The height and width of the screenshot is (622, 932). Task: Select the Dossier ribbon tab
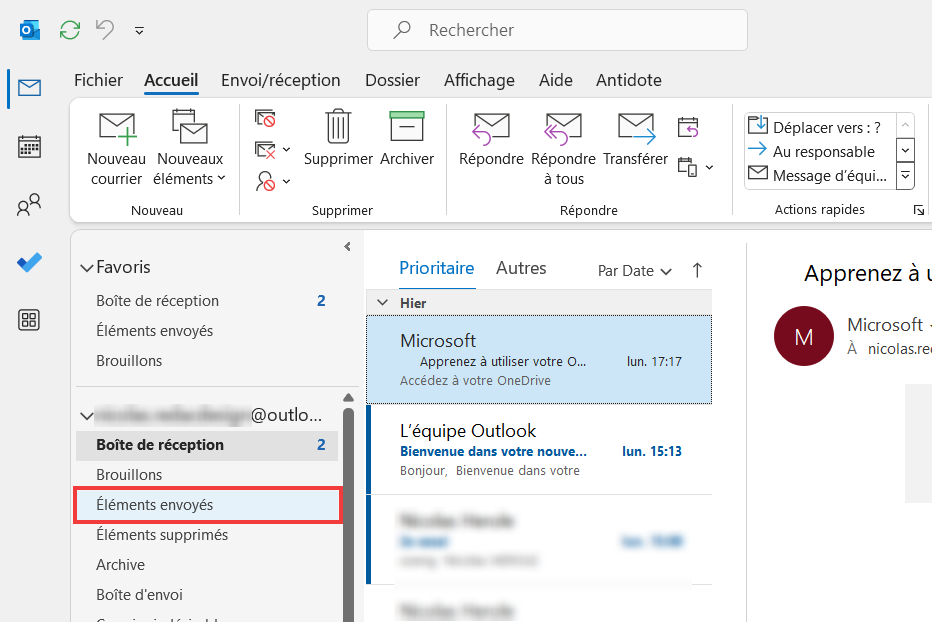click(392, 80)
